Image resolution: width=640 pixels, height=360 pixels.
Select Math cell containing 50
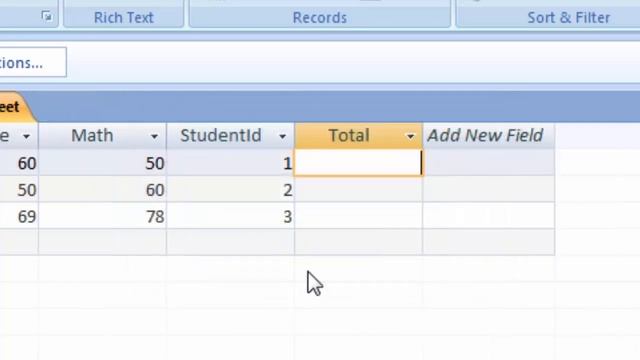102,163
